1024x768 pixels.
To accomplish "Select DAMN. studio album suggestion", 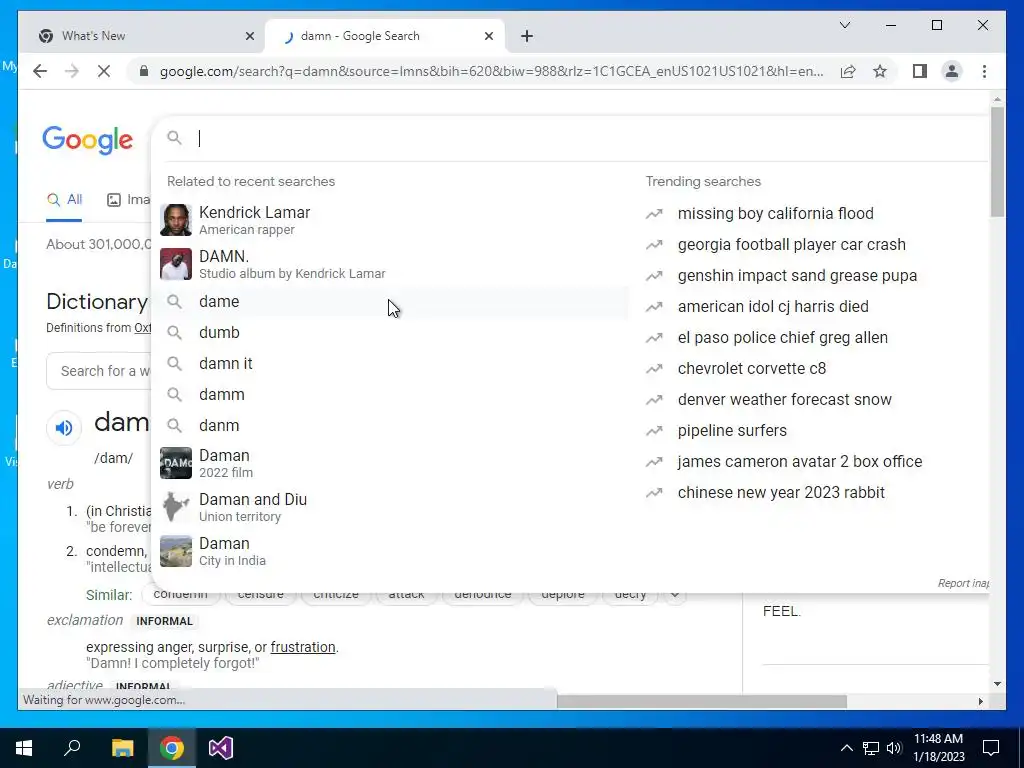I will pyautogui.click(x=393, y=264).
